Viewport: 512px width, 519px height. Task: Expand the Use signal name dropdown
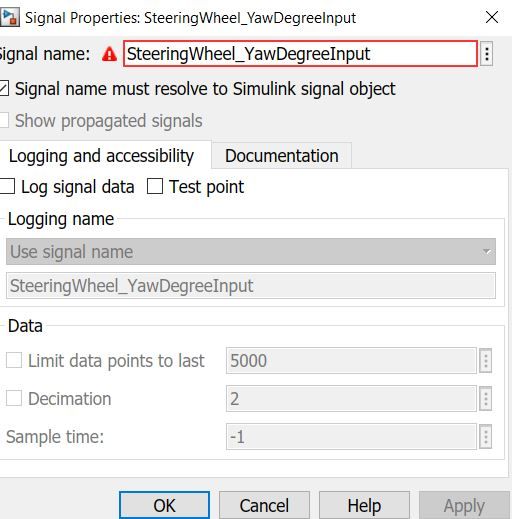tap(251, 252)
